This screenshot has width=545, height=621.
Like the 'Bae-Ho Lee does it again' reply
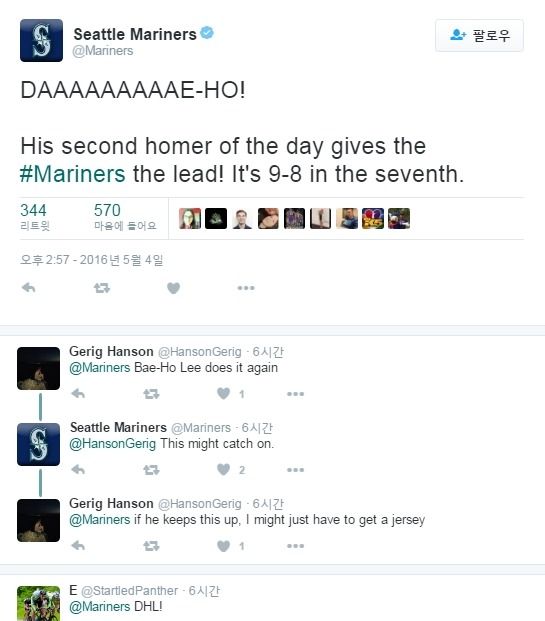[x=223, y=394]
